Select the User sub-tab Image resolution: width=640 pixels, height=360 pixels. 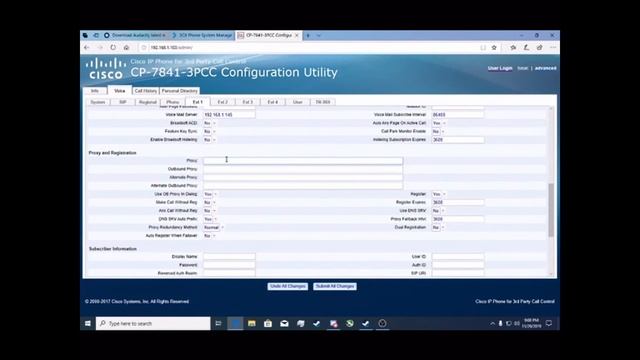tap(298, 102)
